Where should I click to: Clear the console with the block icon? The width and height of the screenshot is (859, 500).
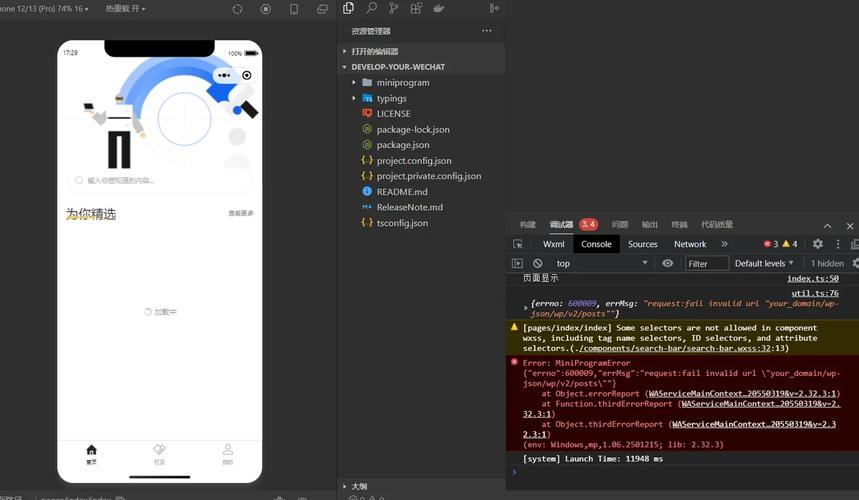point(537,263)
